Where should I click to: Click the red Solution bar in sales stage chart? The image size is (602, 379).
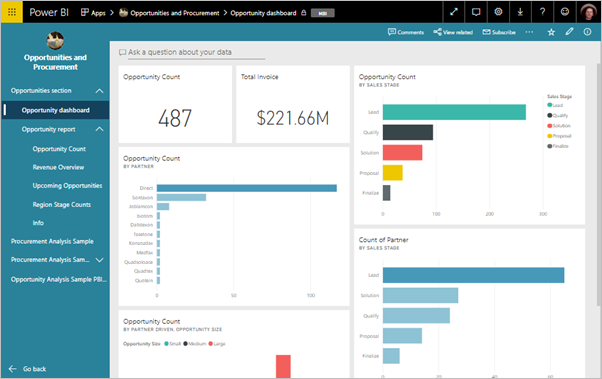(402, 152)
